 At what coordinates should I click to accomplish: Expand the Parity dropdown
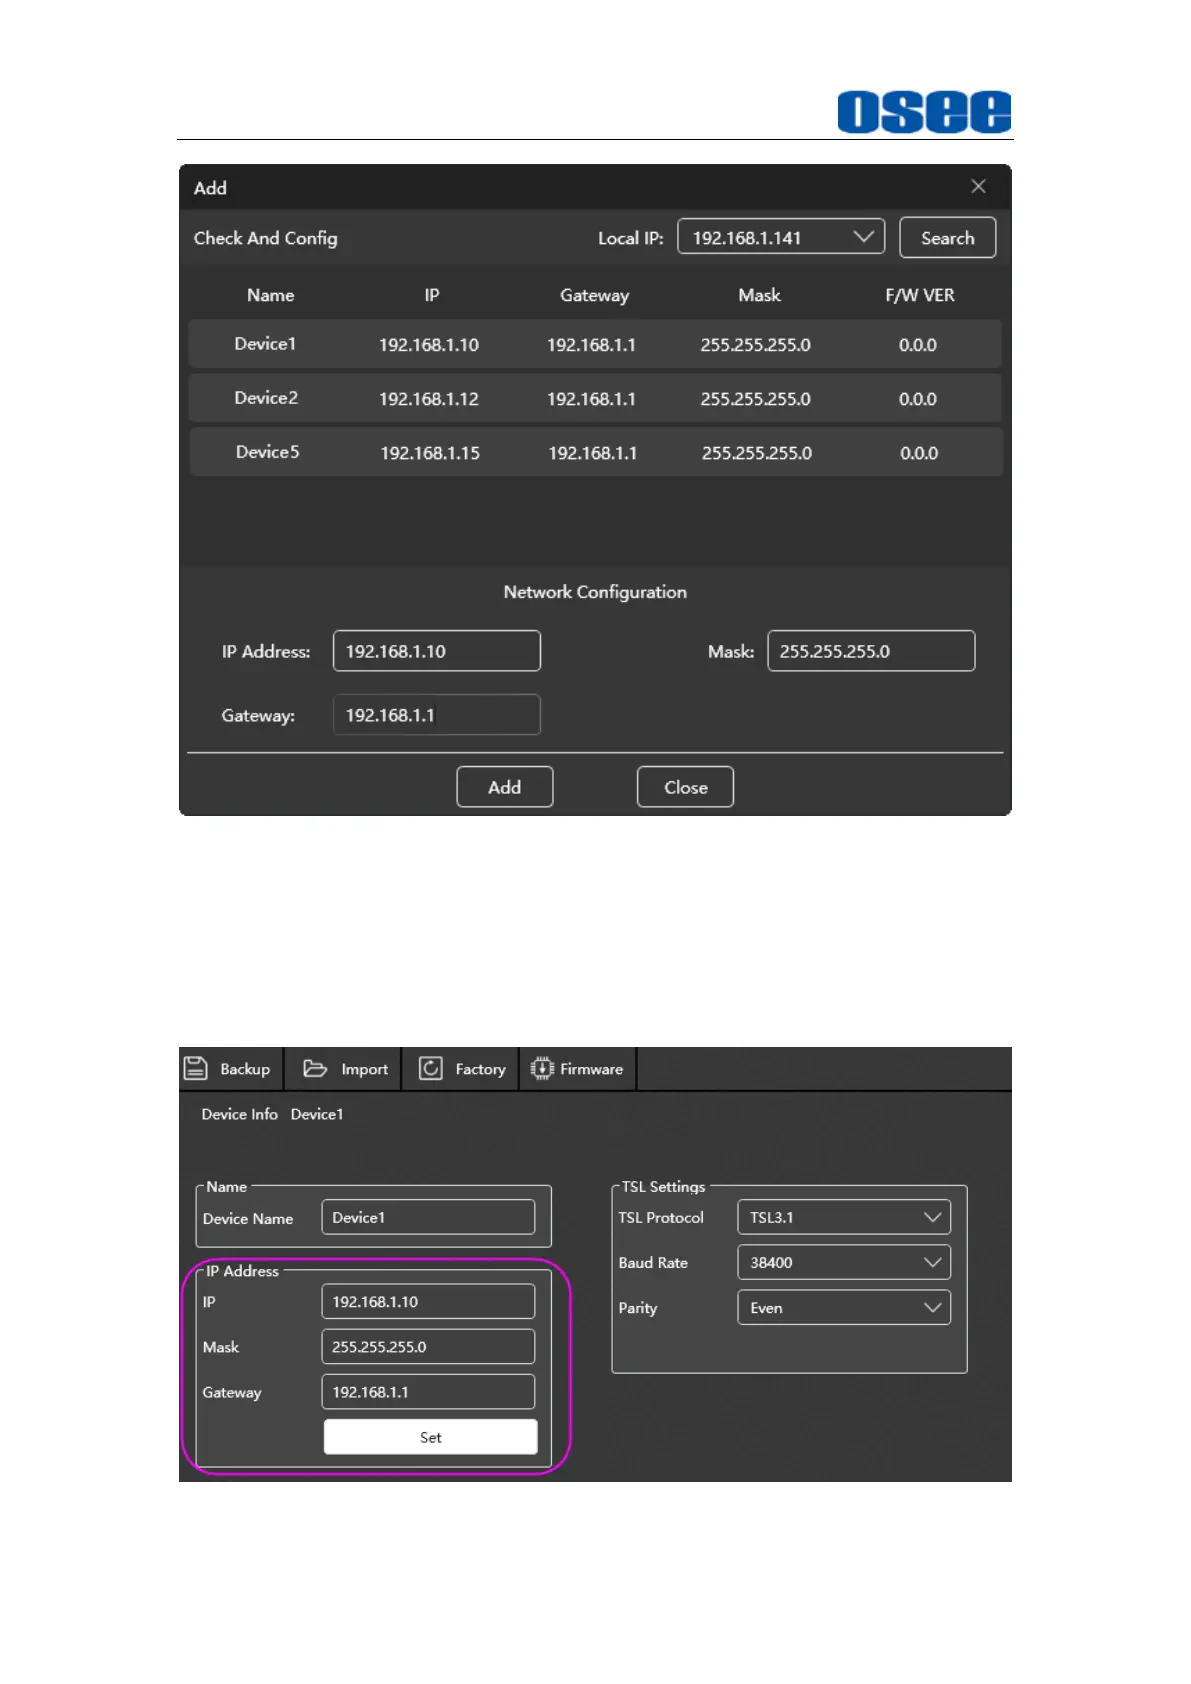click(843, 1307)
